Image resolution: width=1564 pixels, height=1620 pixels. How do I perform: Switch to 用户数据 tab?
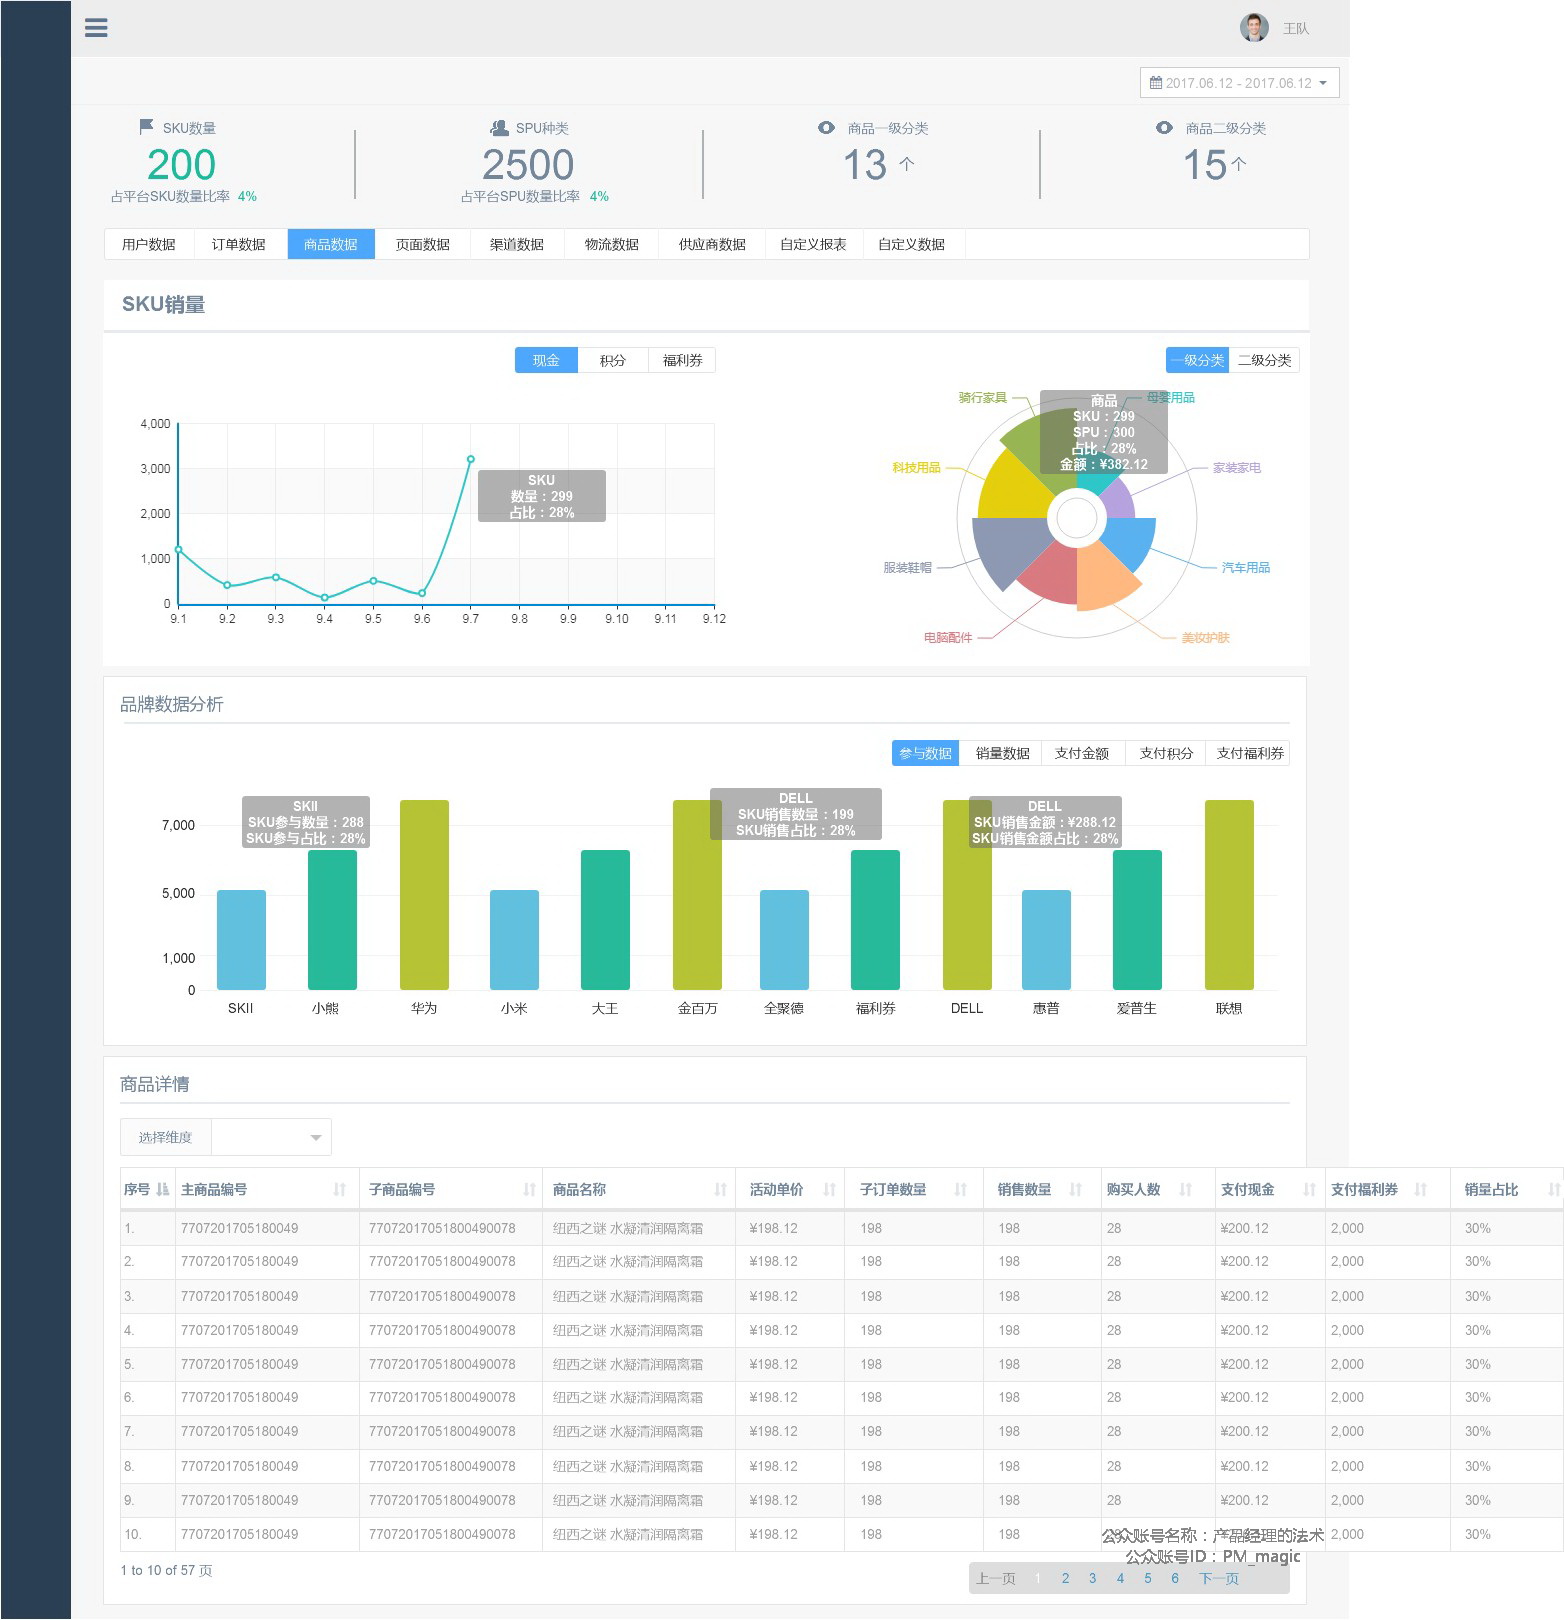click(x=149, y=244)
